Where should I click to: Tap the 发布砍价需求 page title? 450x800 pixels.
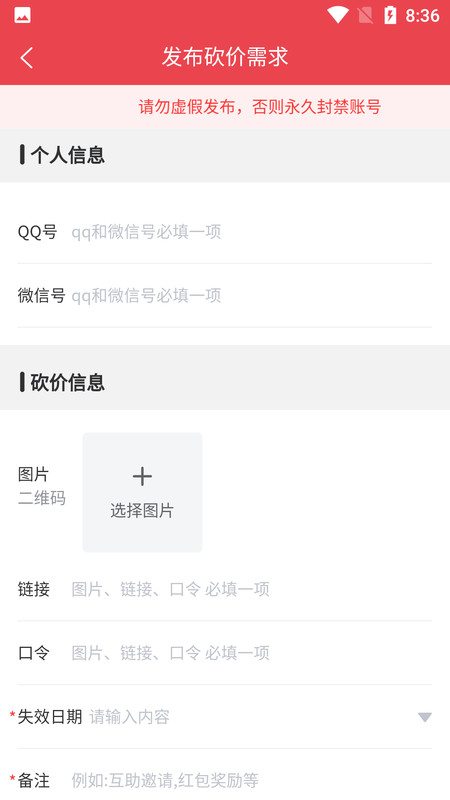[225, 57]
